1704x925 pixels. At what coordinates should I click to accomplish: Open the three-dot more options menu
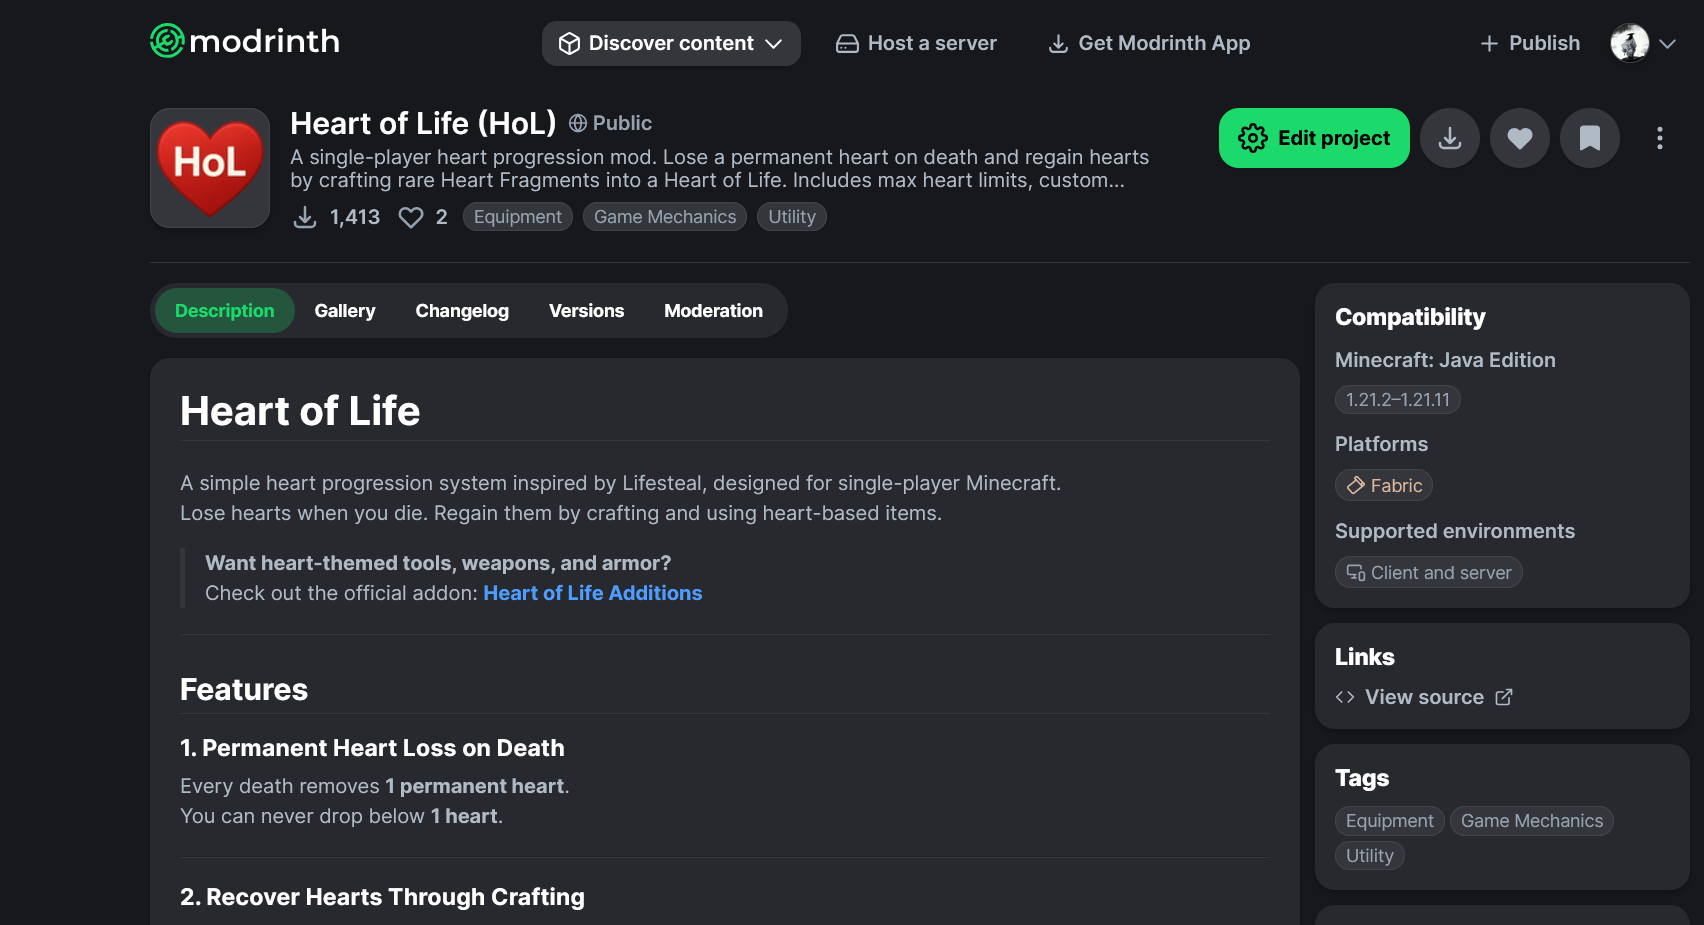(1660, 138)
